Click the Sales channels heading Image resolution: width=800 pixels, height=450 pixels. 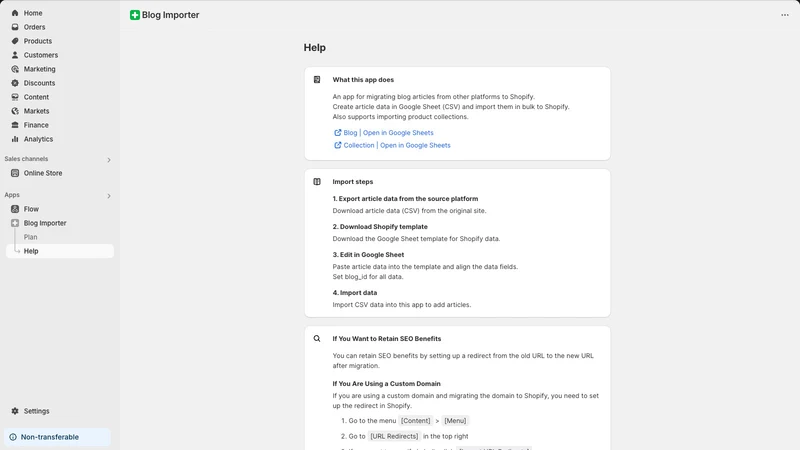pyautogui.click(x=26, y=159)
